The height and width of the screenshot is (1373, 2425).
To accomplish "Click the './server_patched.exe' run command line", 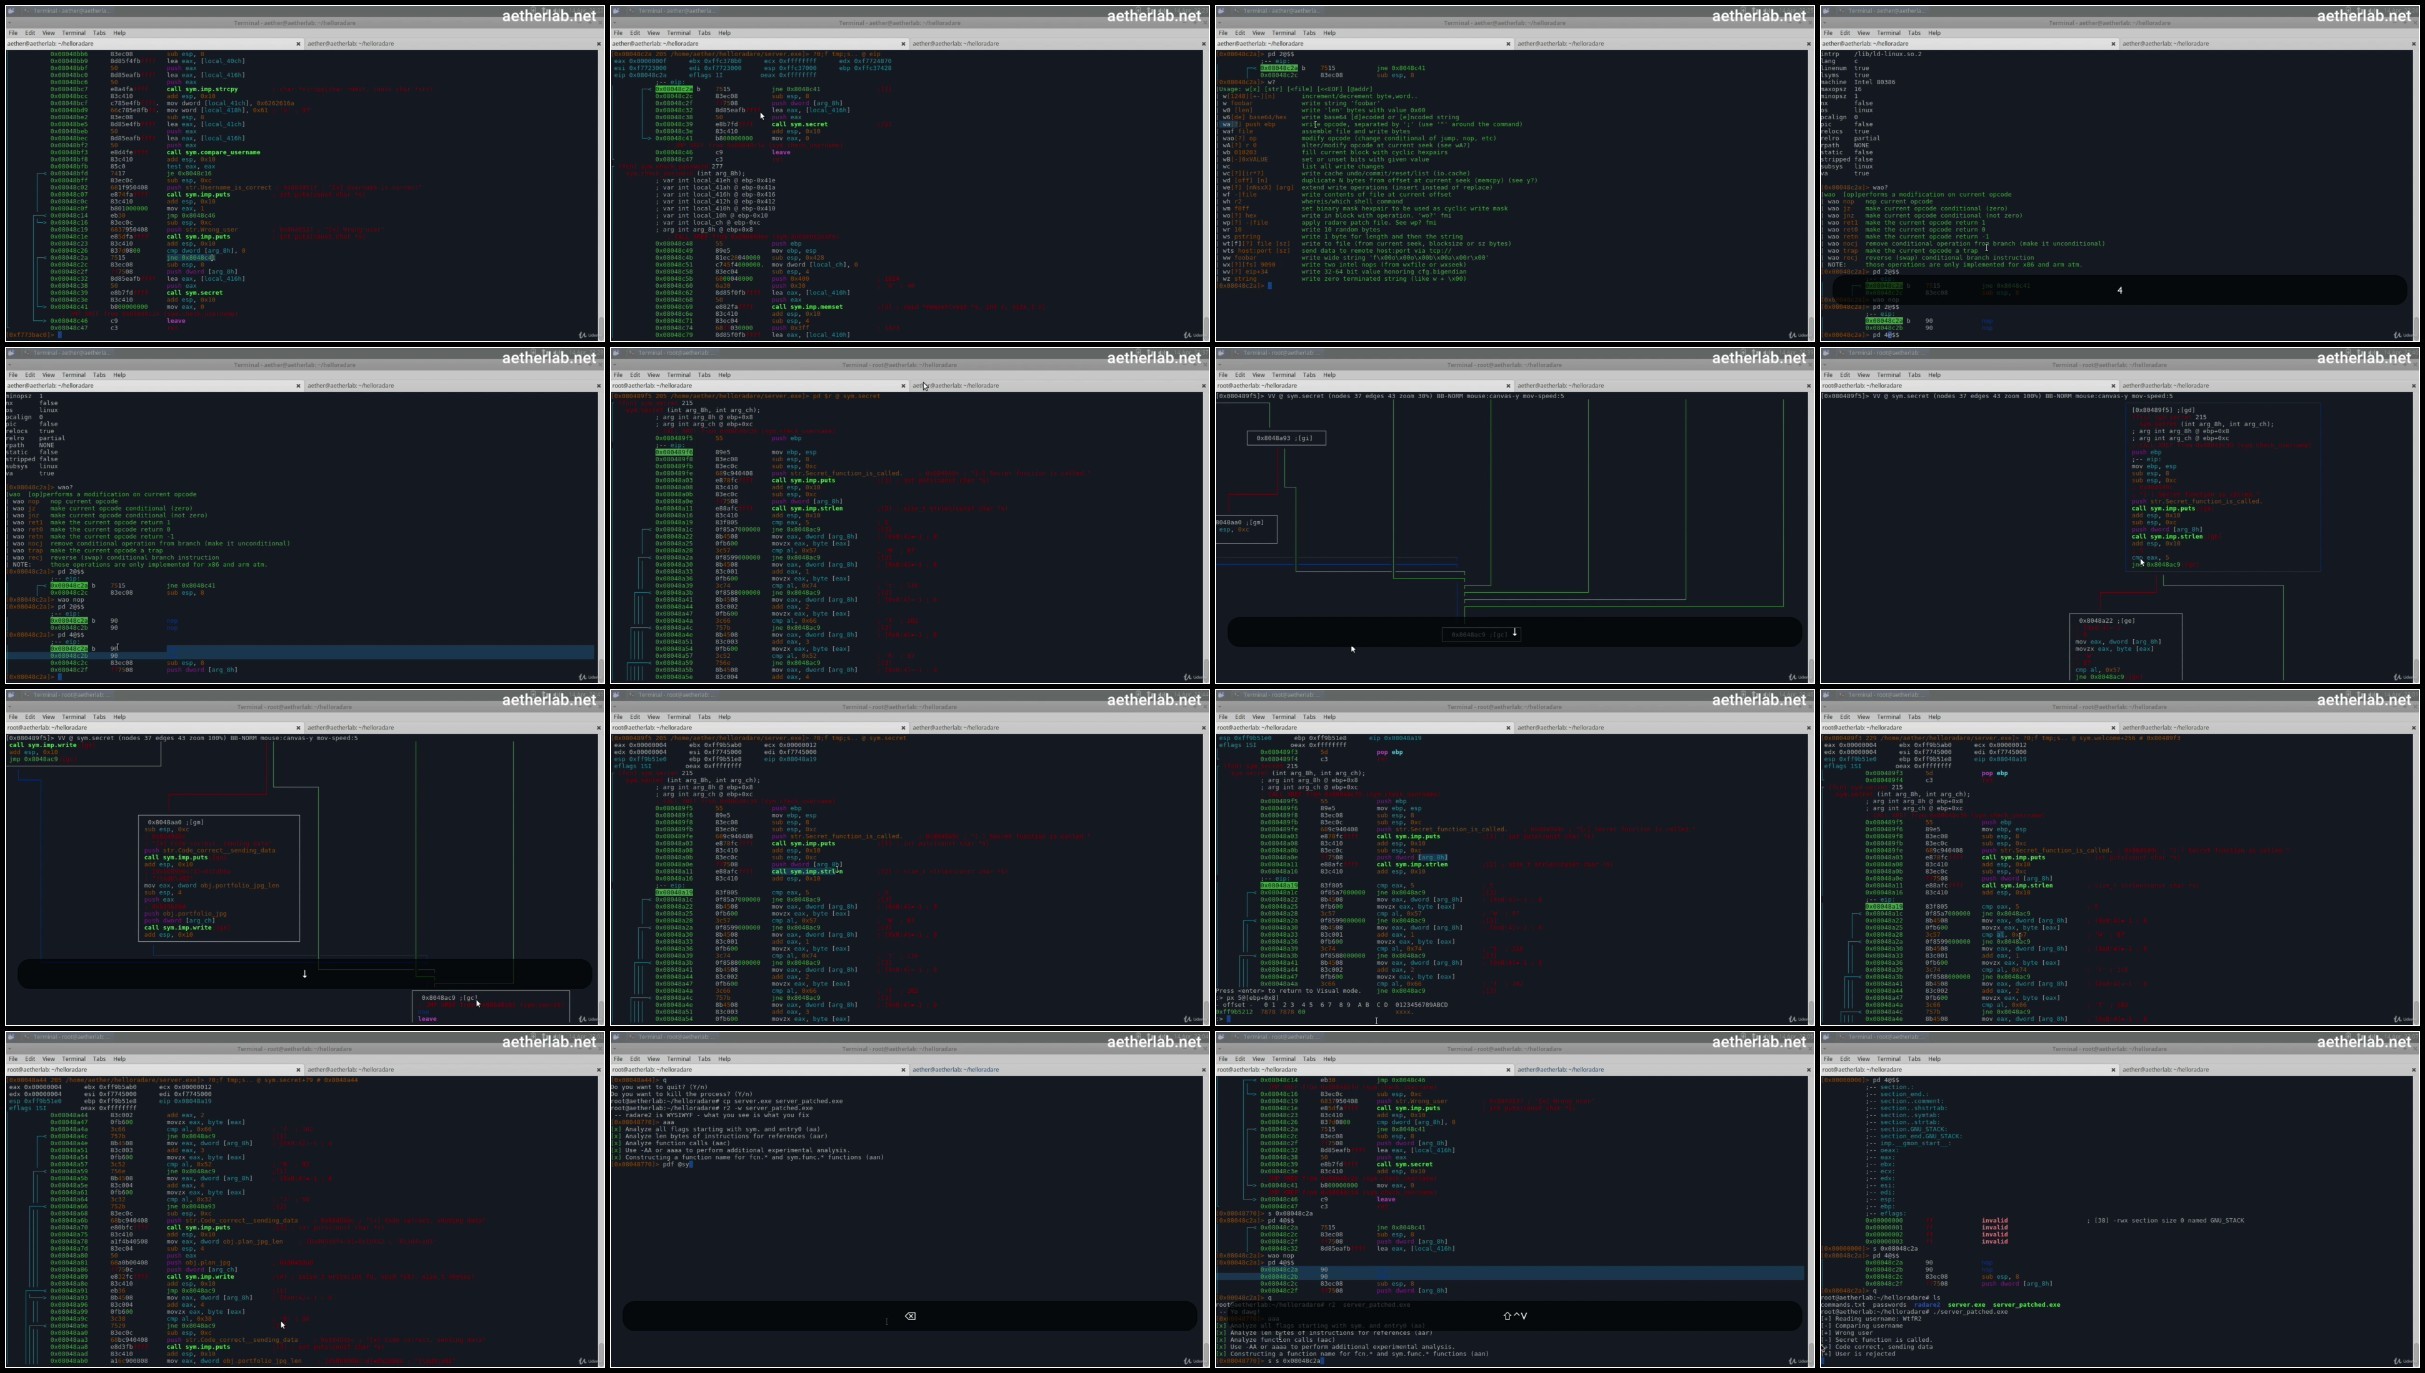I will click(1914, 1311).
